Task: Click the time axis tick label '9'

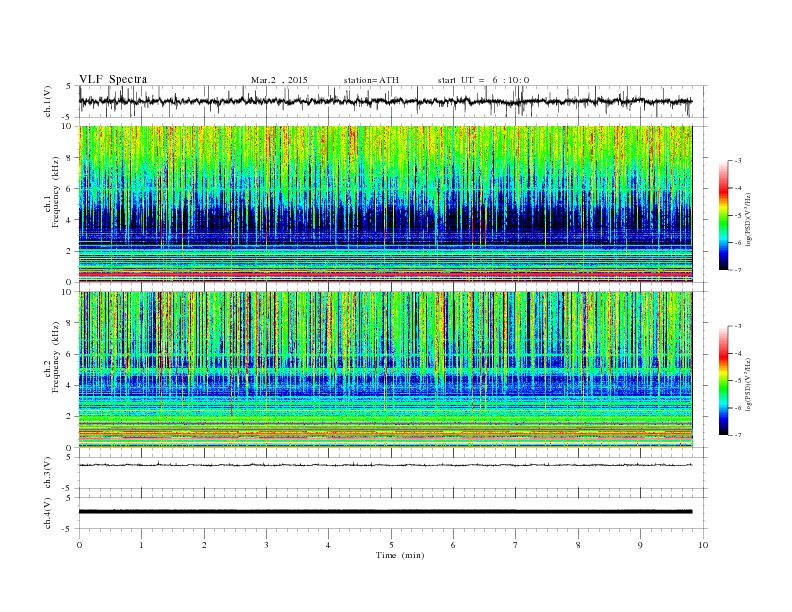Action: 640,545
